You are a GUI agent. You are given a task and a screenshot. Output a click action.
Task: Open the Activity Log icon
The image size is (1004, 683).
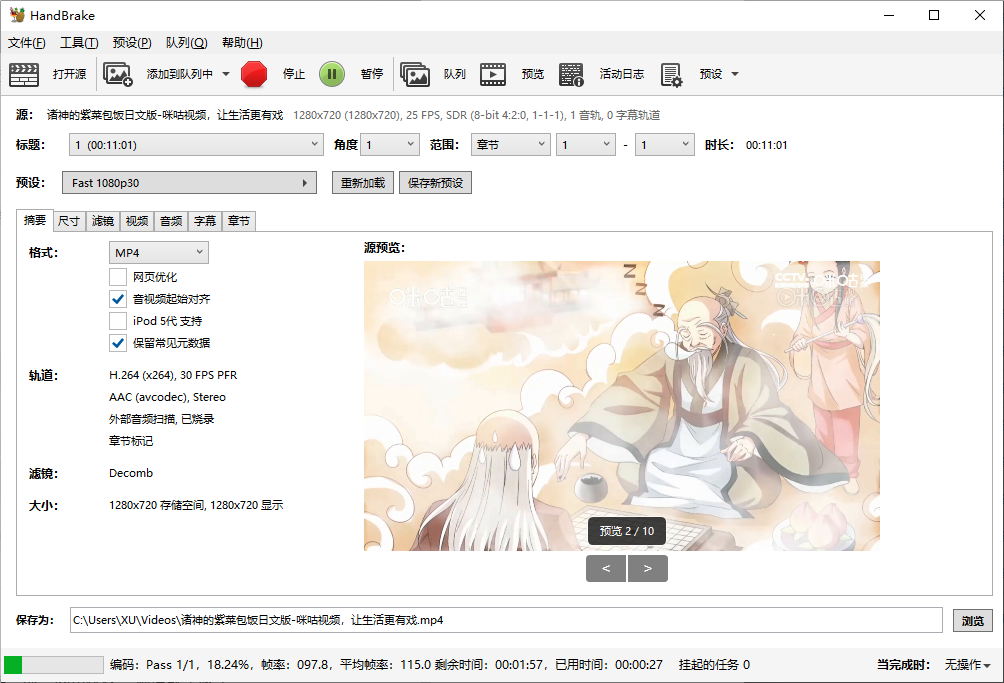coord(571,74)
